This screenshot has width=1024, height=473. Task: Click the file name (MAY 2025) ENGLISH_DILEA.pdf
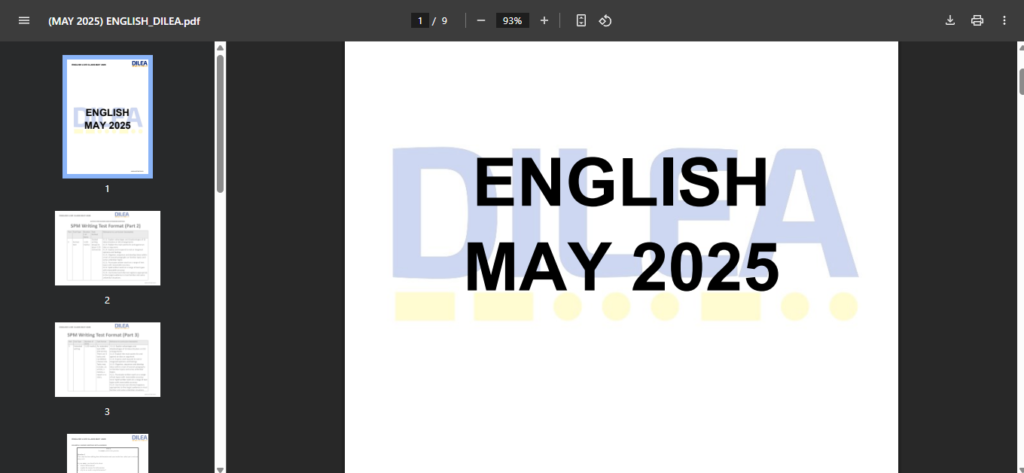tap(124, 21)
